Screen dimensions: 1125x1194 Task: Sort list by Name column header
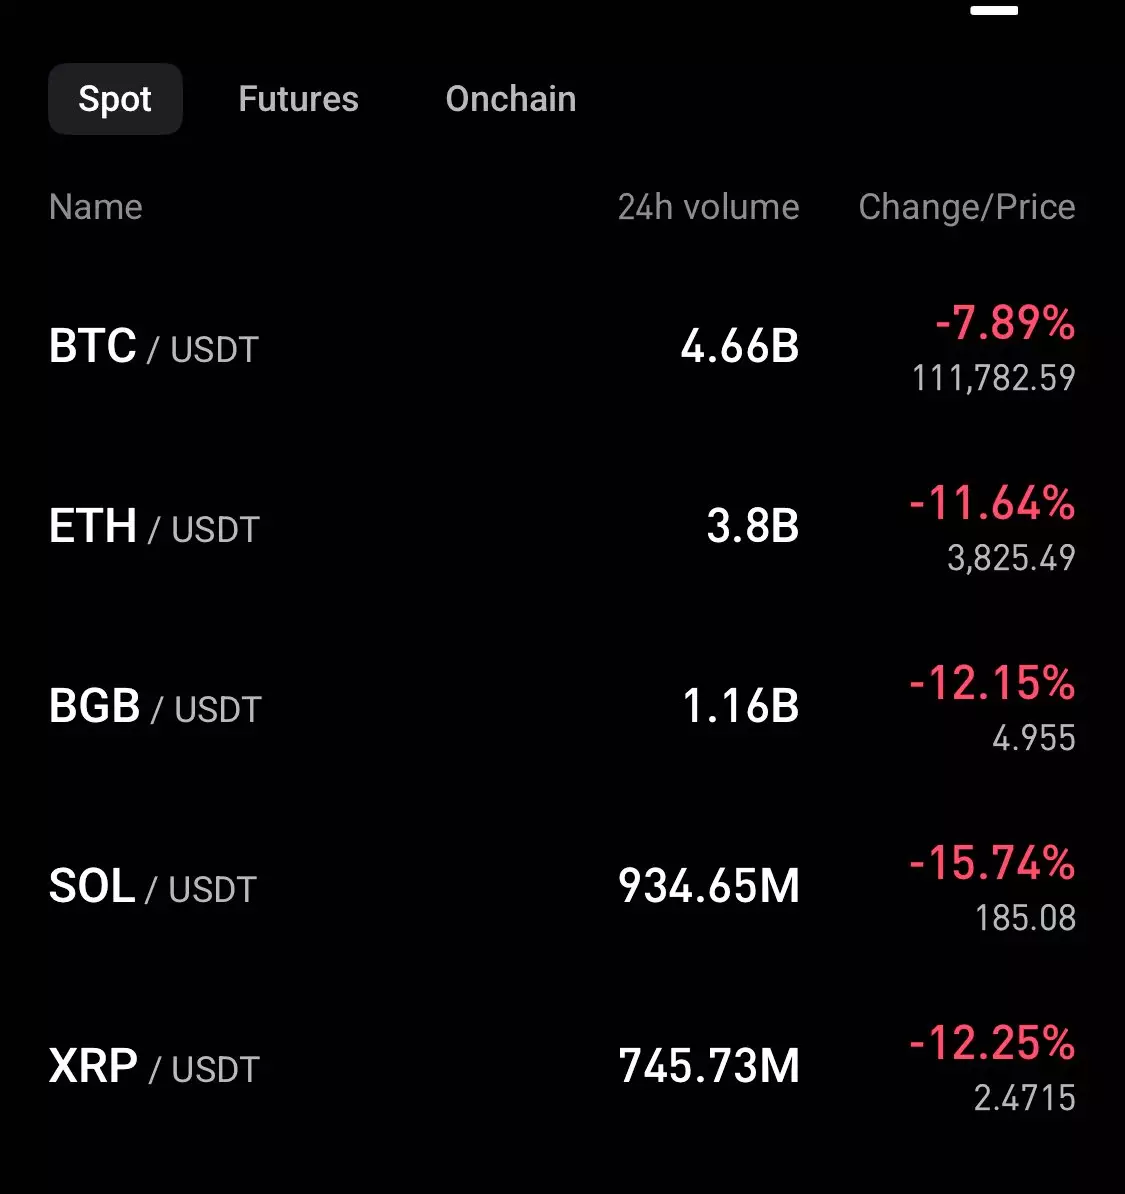click(96, 207)
